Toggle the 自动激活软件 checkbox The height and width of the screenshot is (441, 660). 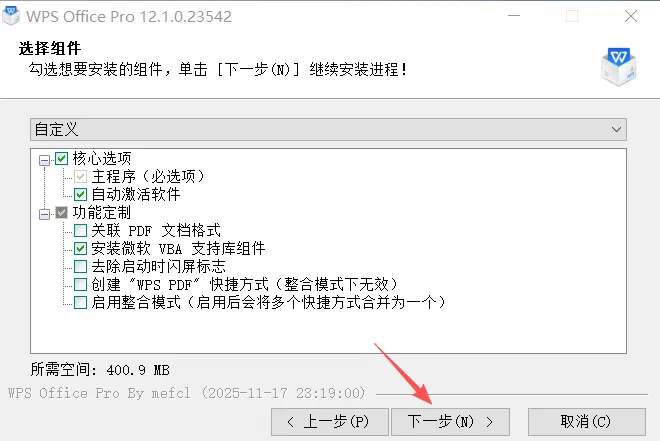pos(80,194)
